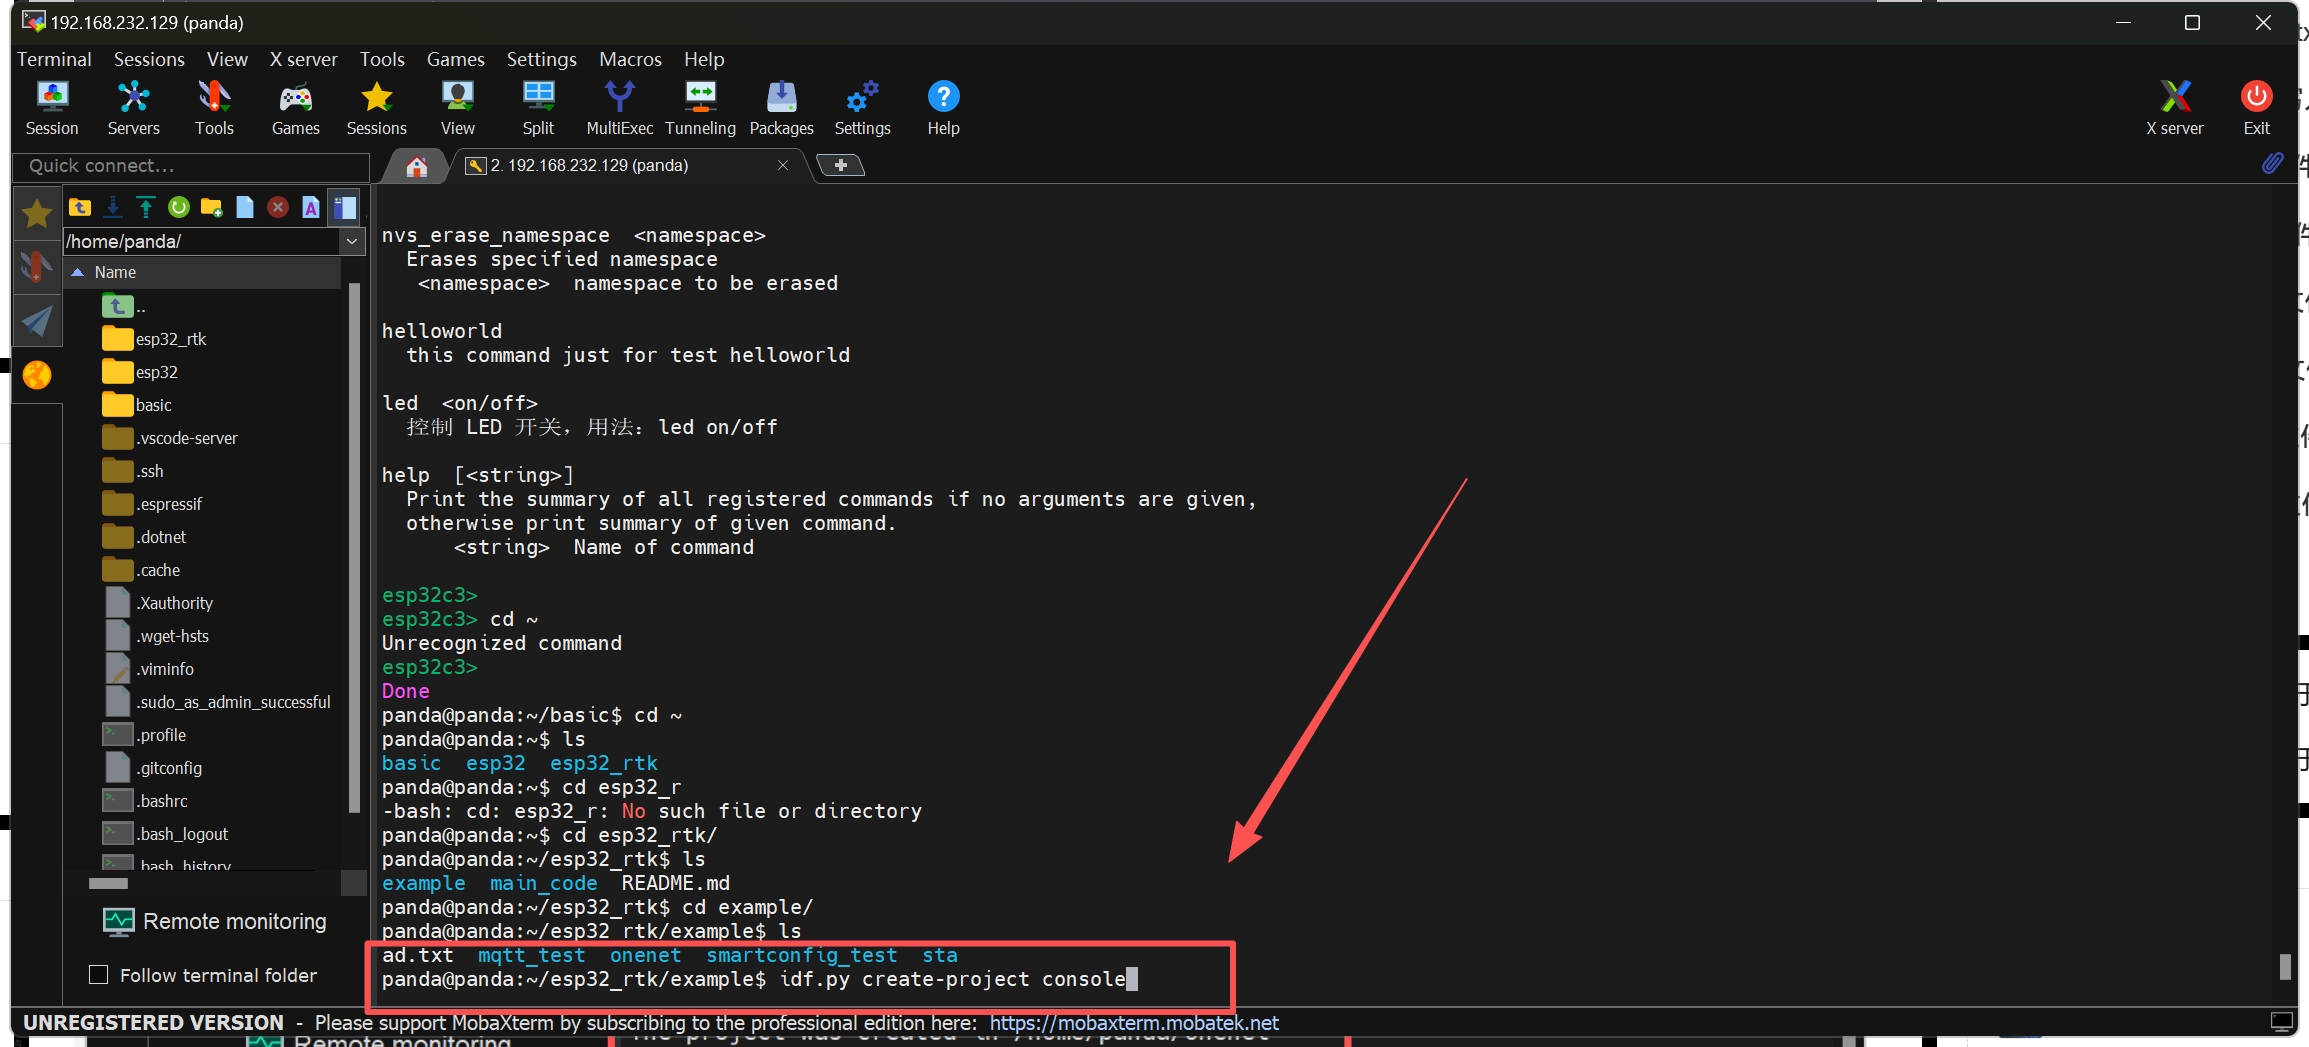Click the Split terminal toolbar icon
Viewport: 2309px width, 1047px height.
[x=538, y=108]
